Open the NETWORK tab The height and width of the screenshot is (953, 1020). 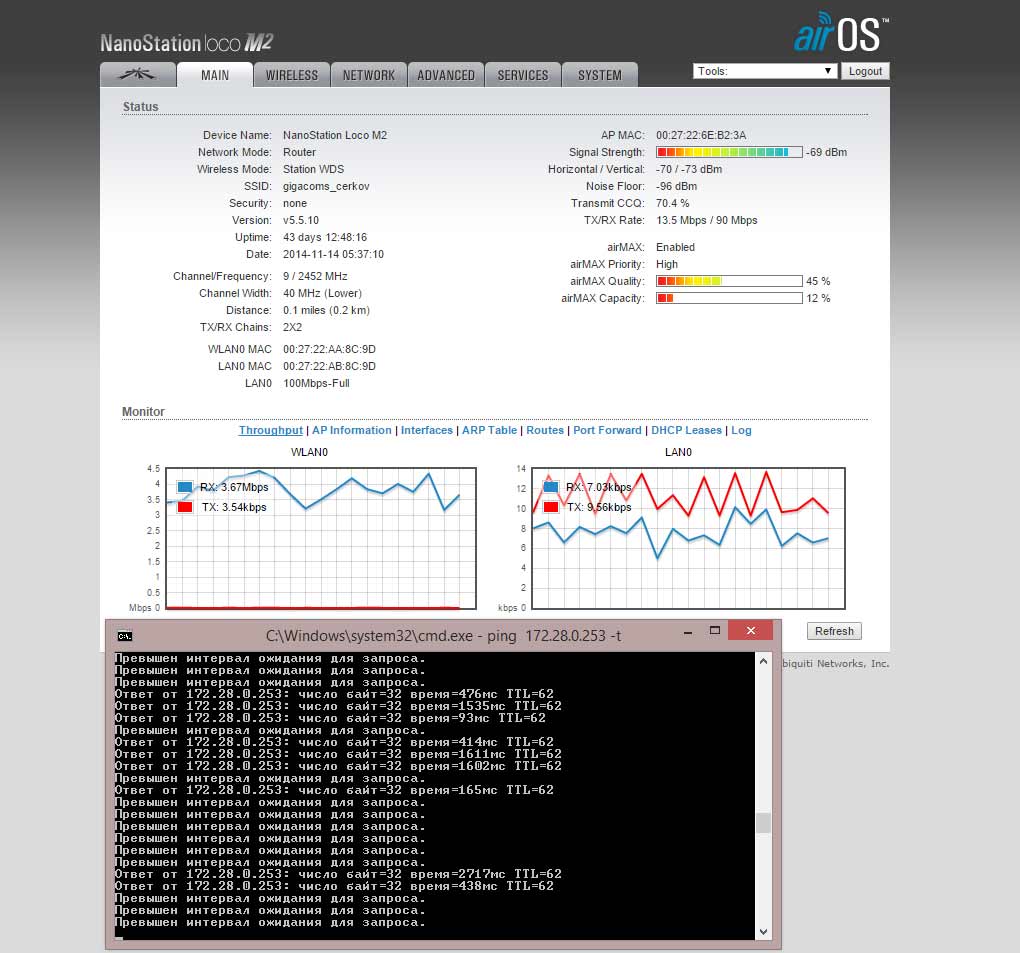[x=369, y=75]
